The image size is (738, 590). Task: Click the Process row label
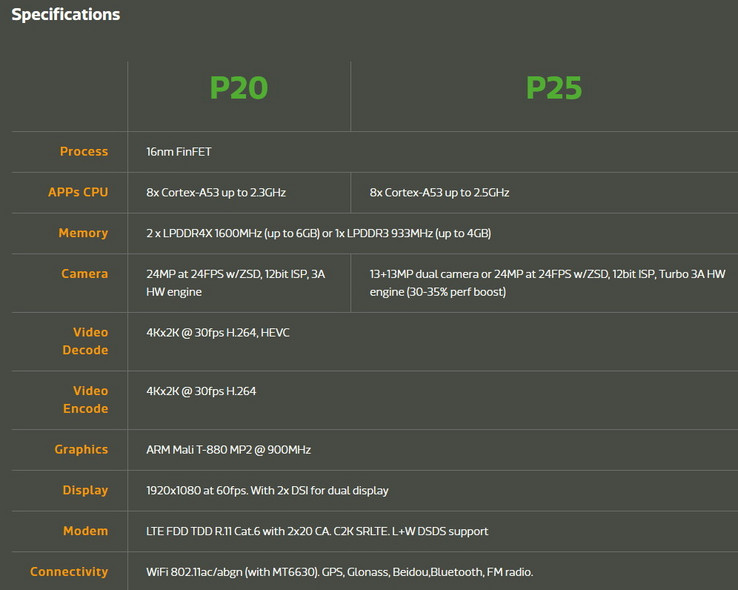(x=84, y=151)
